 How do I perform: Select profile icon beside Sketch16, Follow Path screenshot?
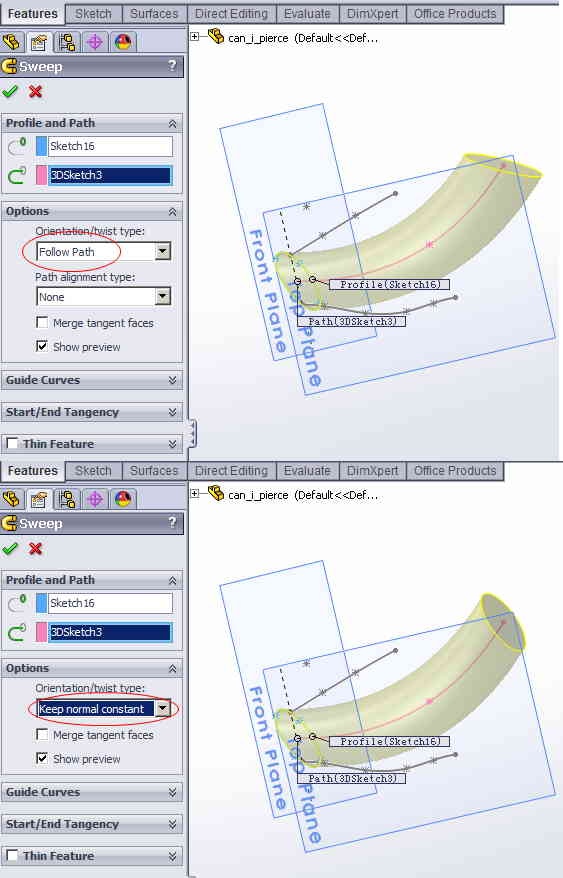click(17, 146)
